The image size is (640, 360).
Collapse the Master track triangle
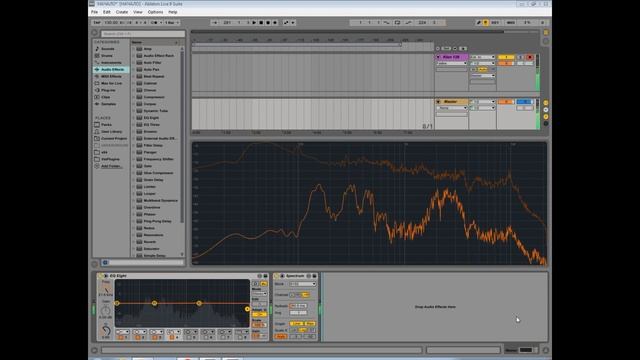438,102
